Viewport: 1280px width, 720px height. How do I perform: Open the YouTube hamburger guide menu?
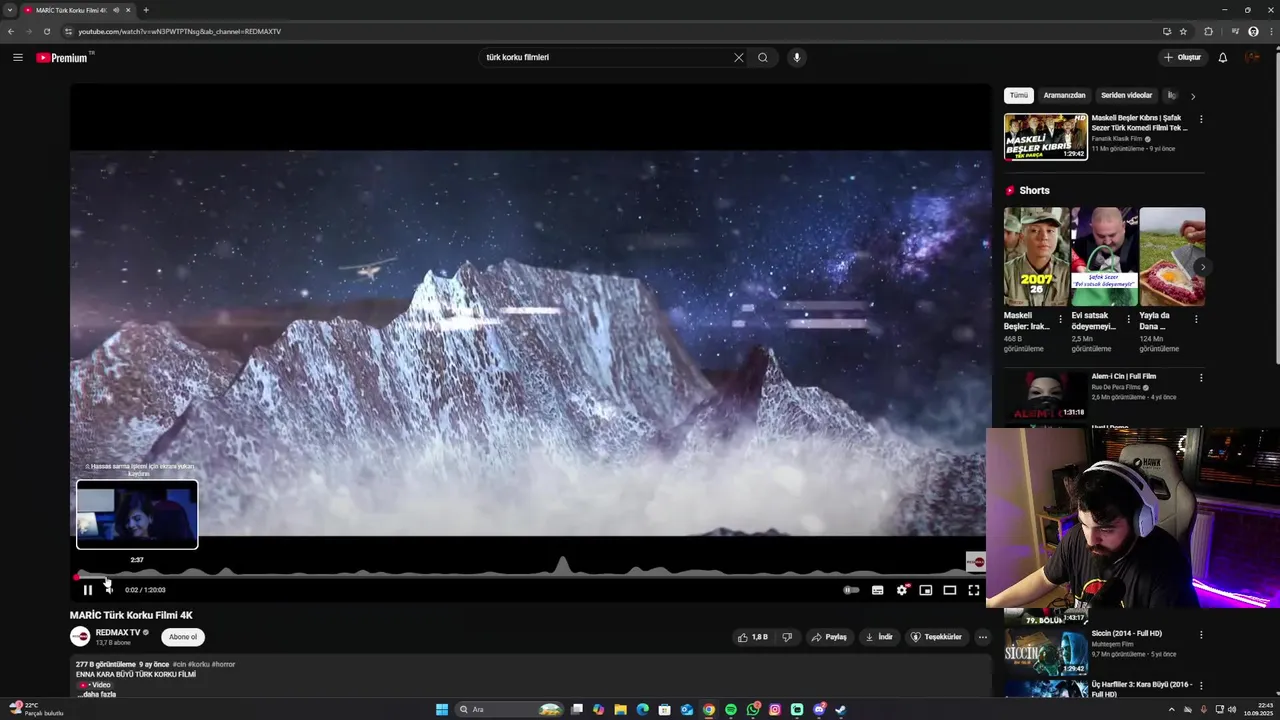pyautogui.click(x=18, y=57)
